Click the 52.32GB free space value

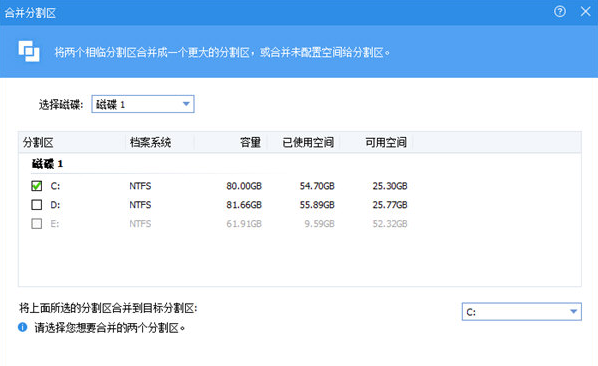click(x=390, y=223)
